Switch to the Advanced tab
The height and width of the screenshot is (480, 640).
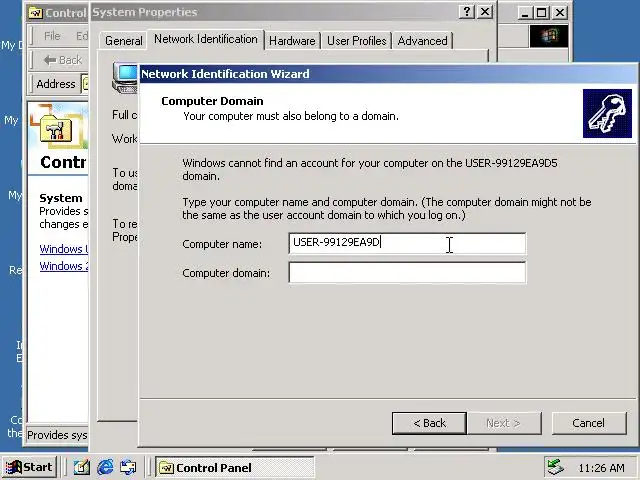422,41
